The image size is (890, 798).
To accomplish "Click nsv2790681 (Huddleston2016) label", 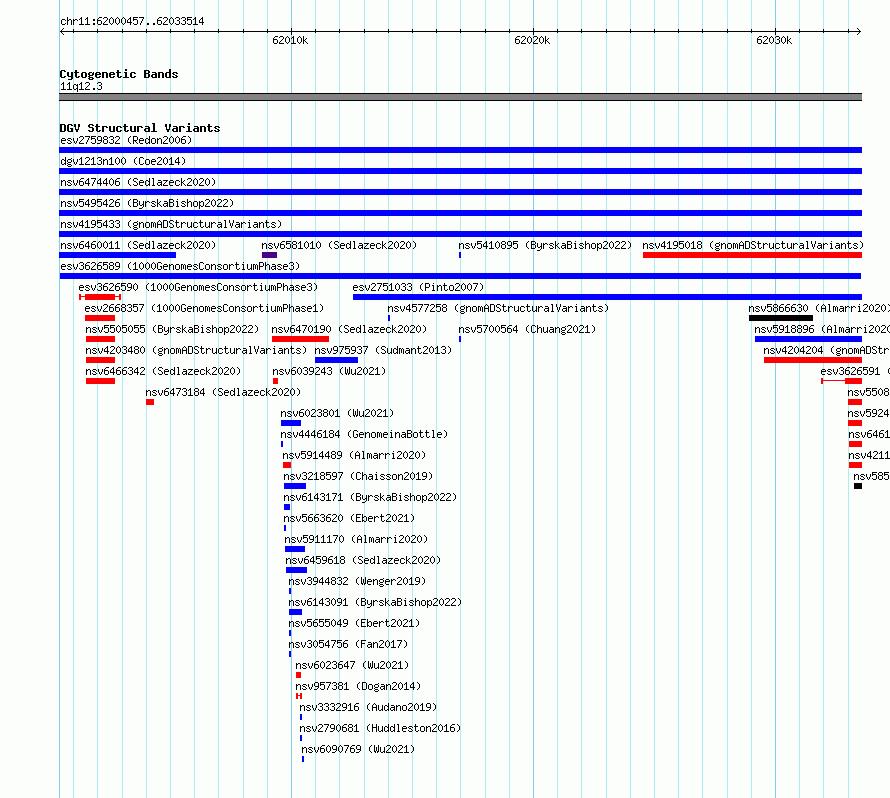I will point(380,728).
